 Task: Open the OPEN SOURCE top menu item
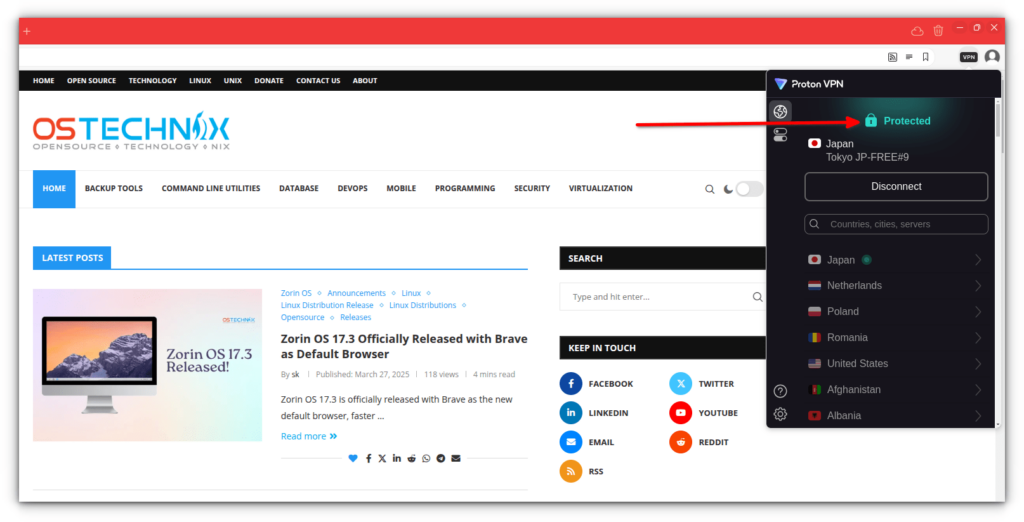tap(91, 81)
